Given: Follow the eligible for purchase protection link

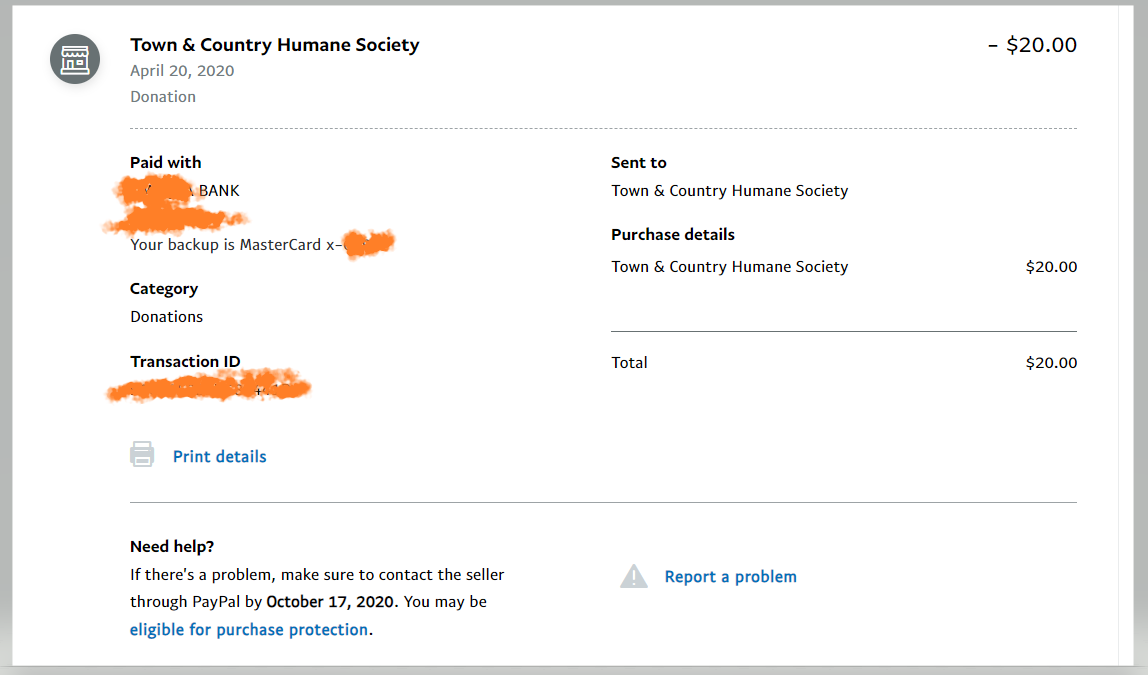Looking at the screenshot, I should (x=249, y=630).
